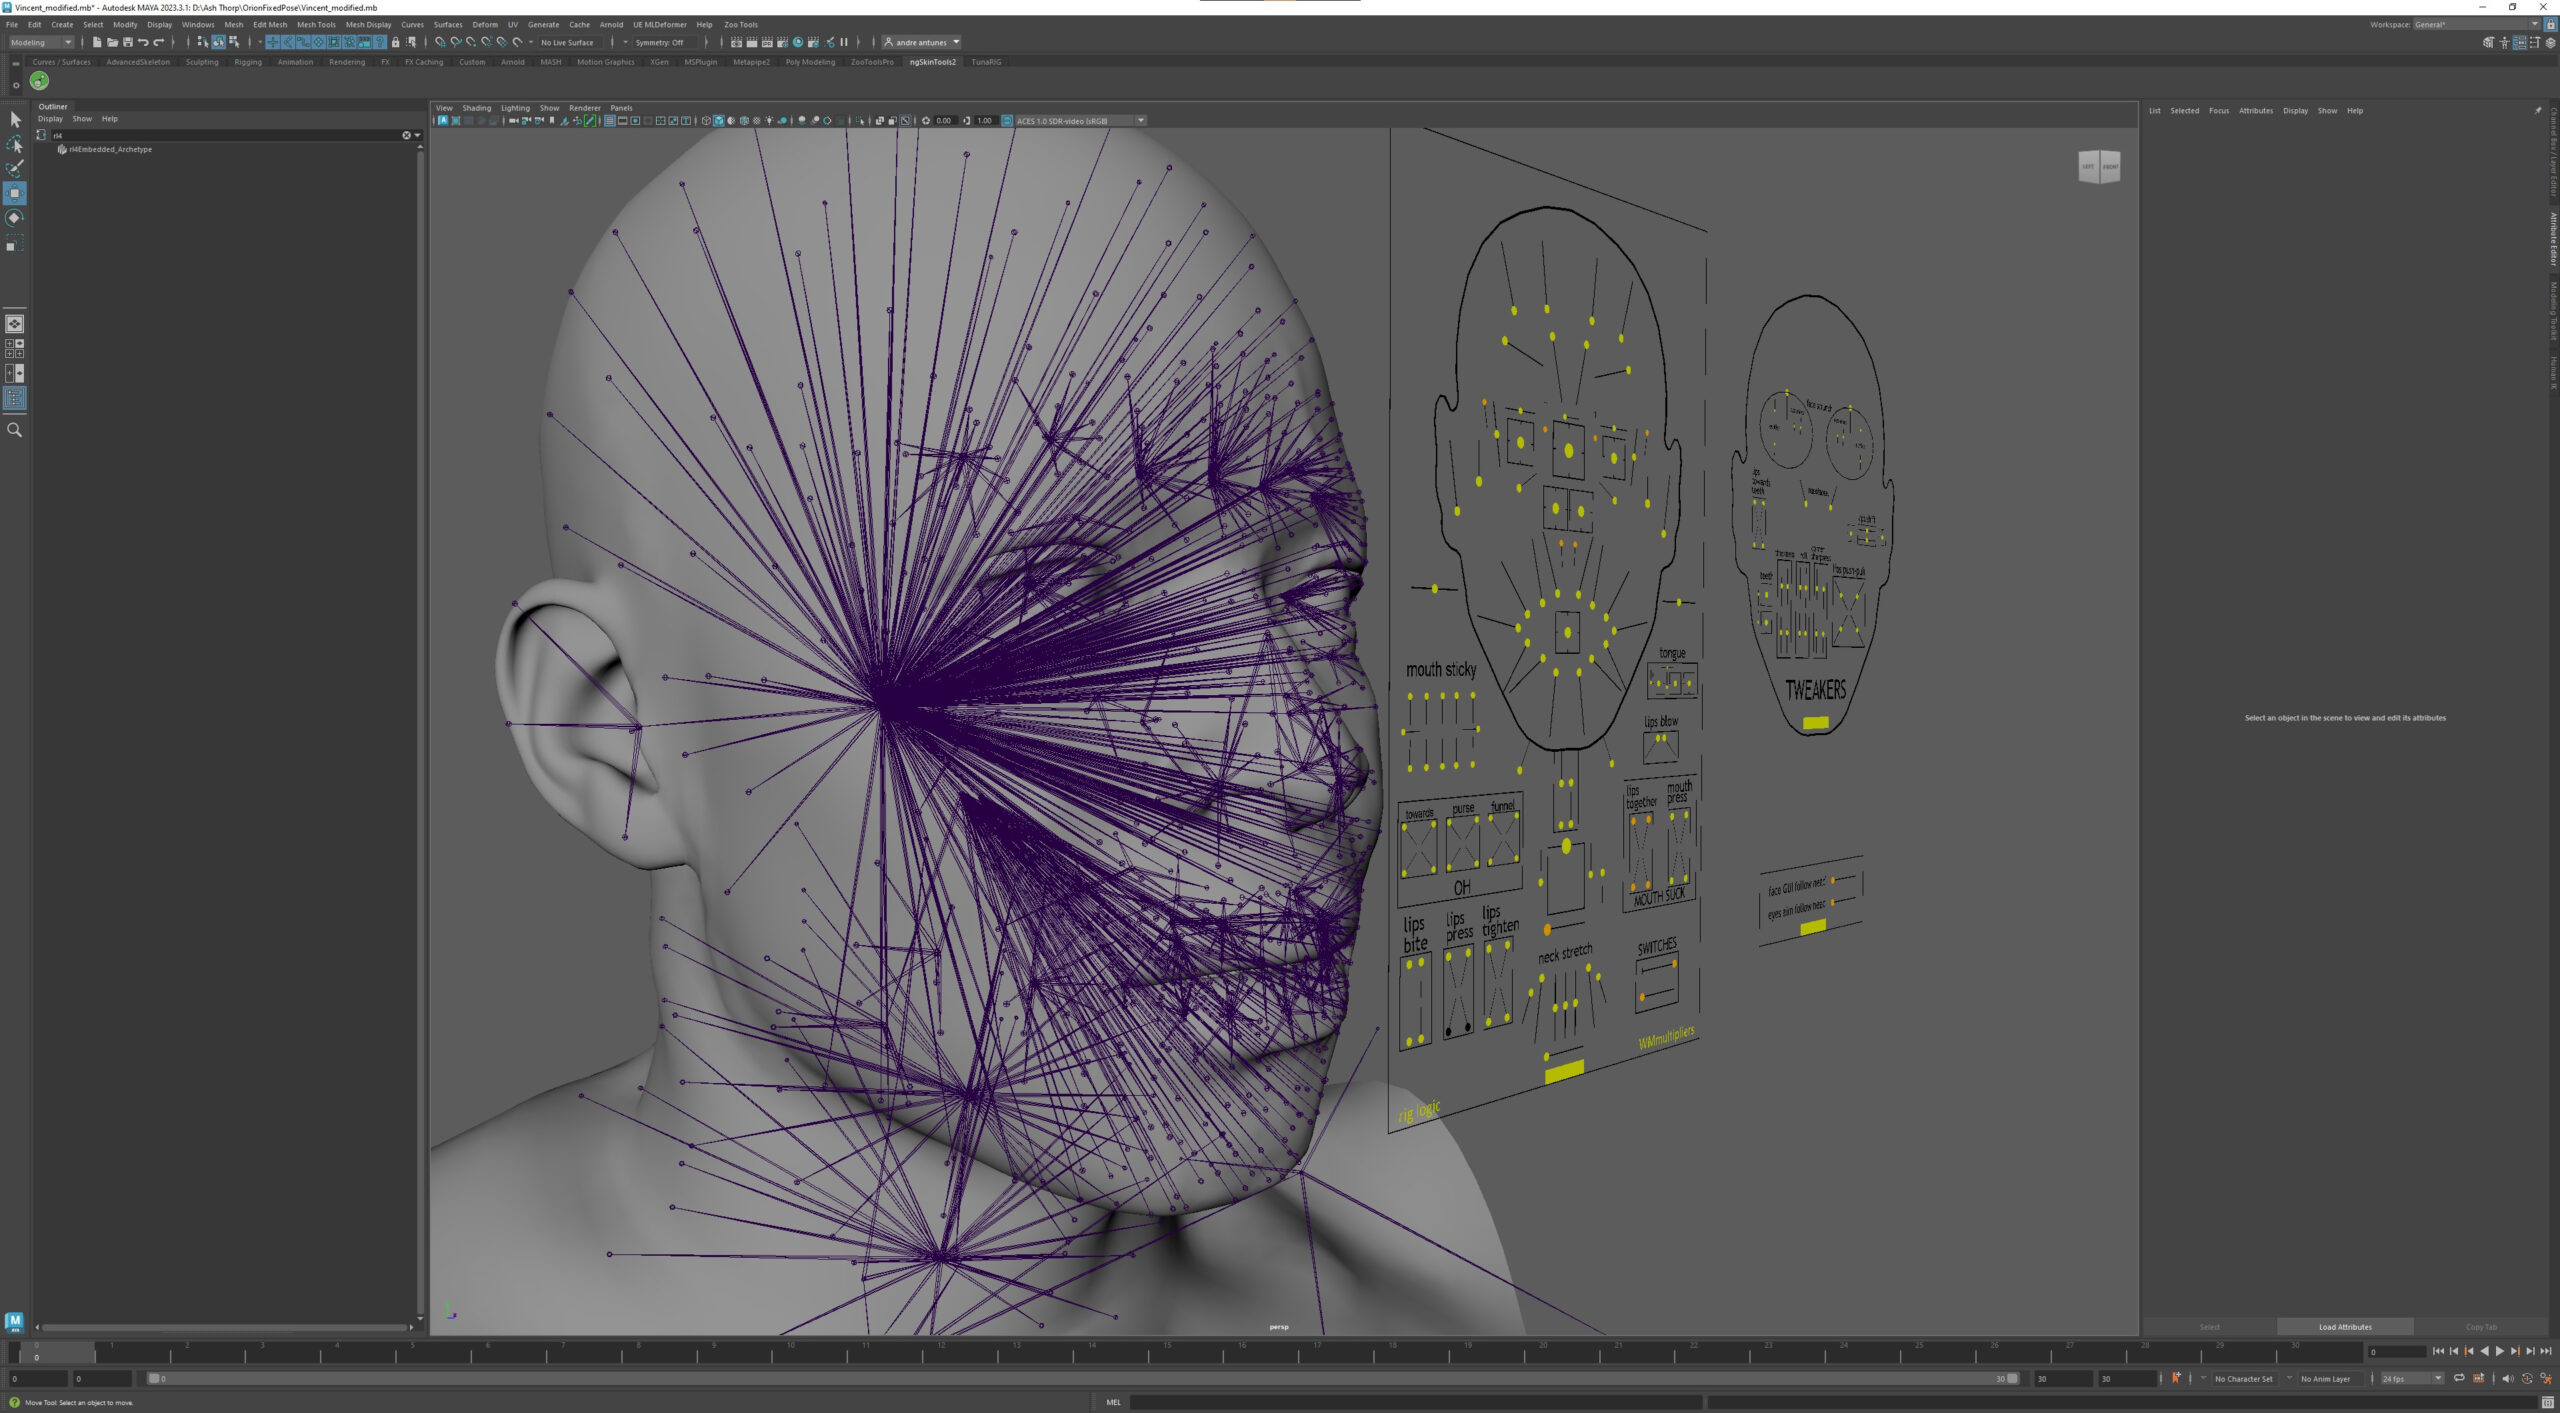The image size is (2560, 1413).
Task: Toggle snap to curves
Action: [456, 42]
